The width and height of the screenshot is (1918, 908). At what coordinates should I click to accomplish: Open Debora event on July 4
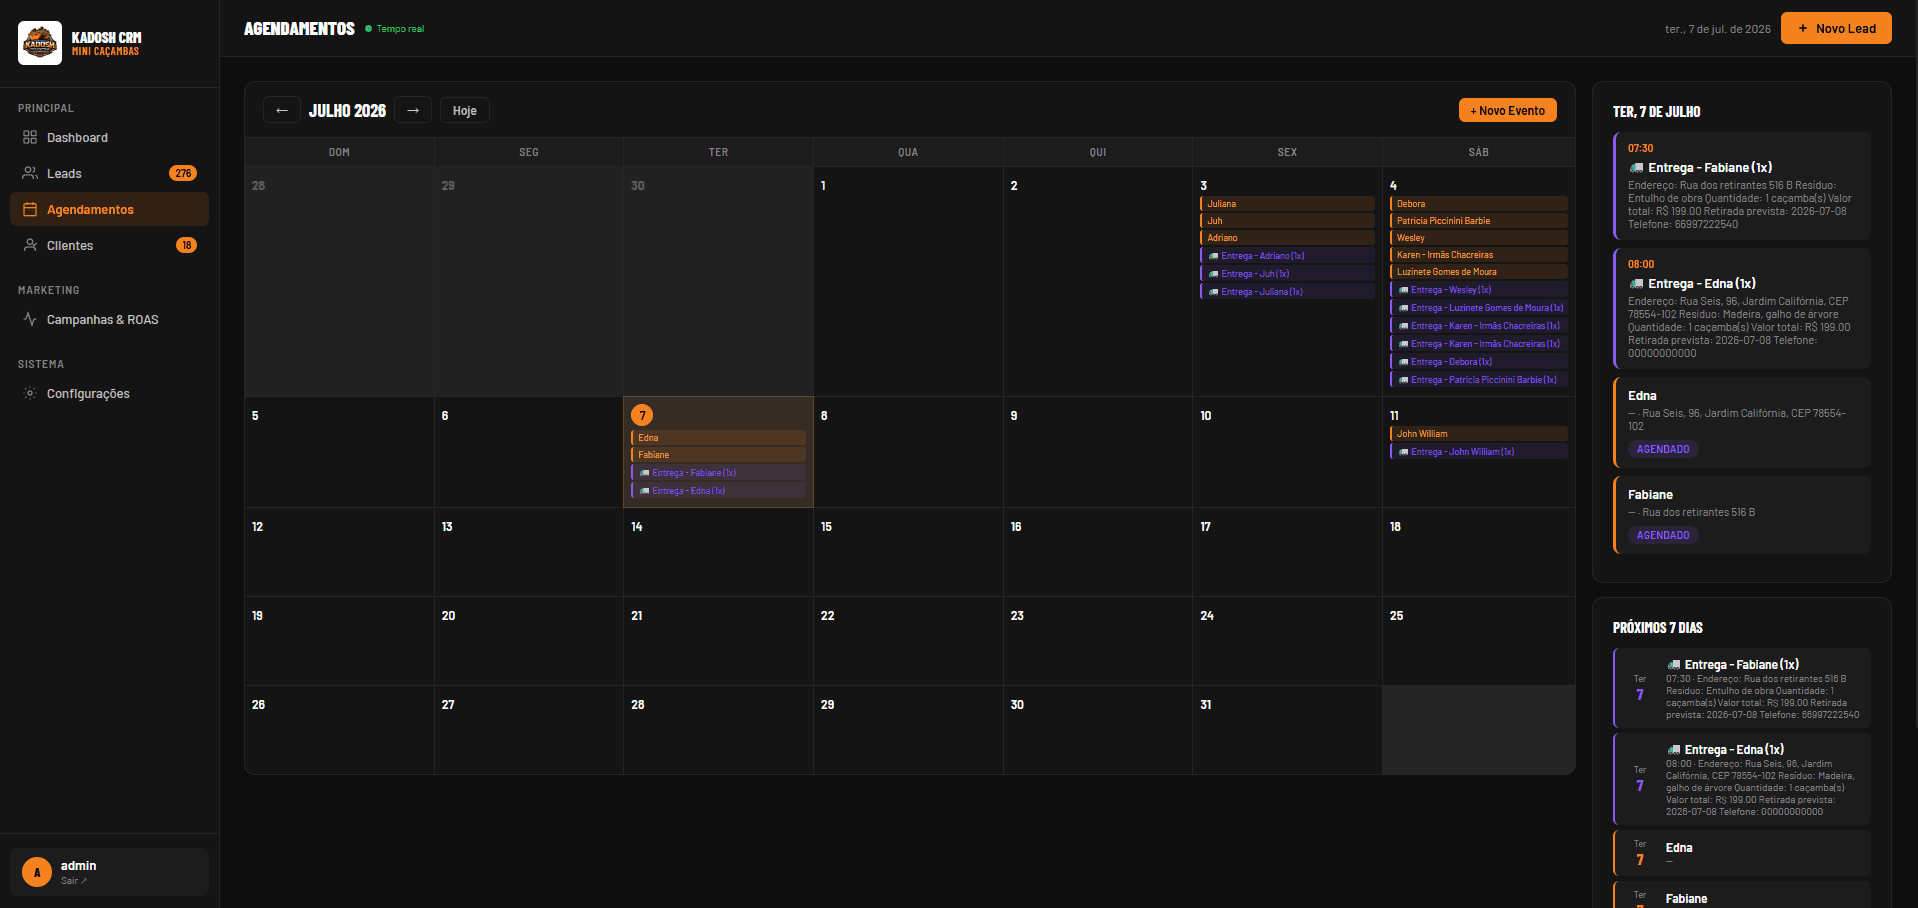pos(1478,203)
